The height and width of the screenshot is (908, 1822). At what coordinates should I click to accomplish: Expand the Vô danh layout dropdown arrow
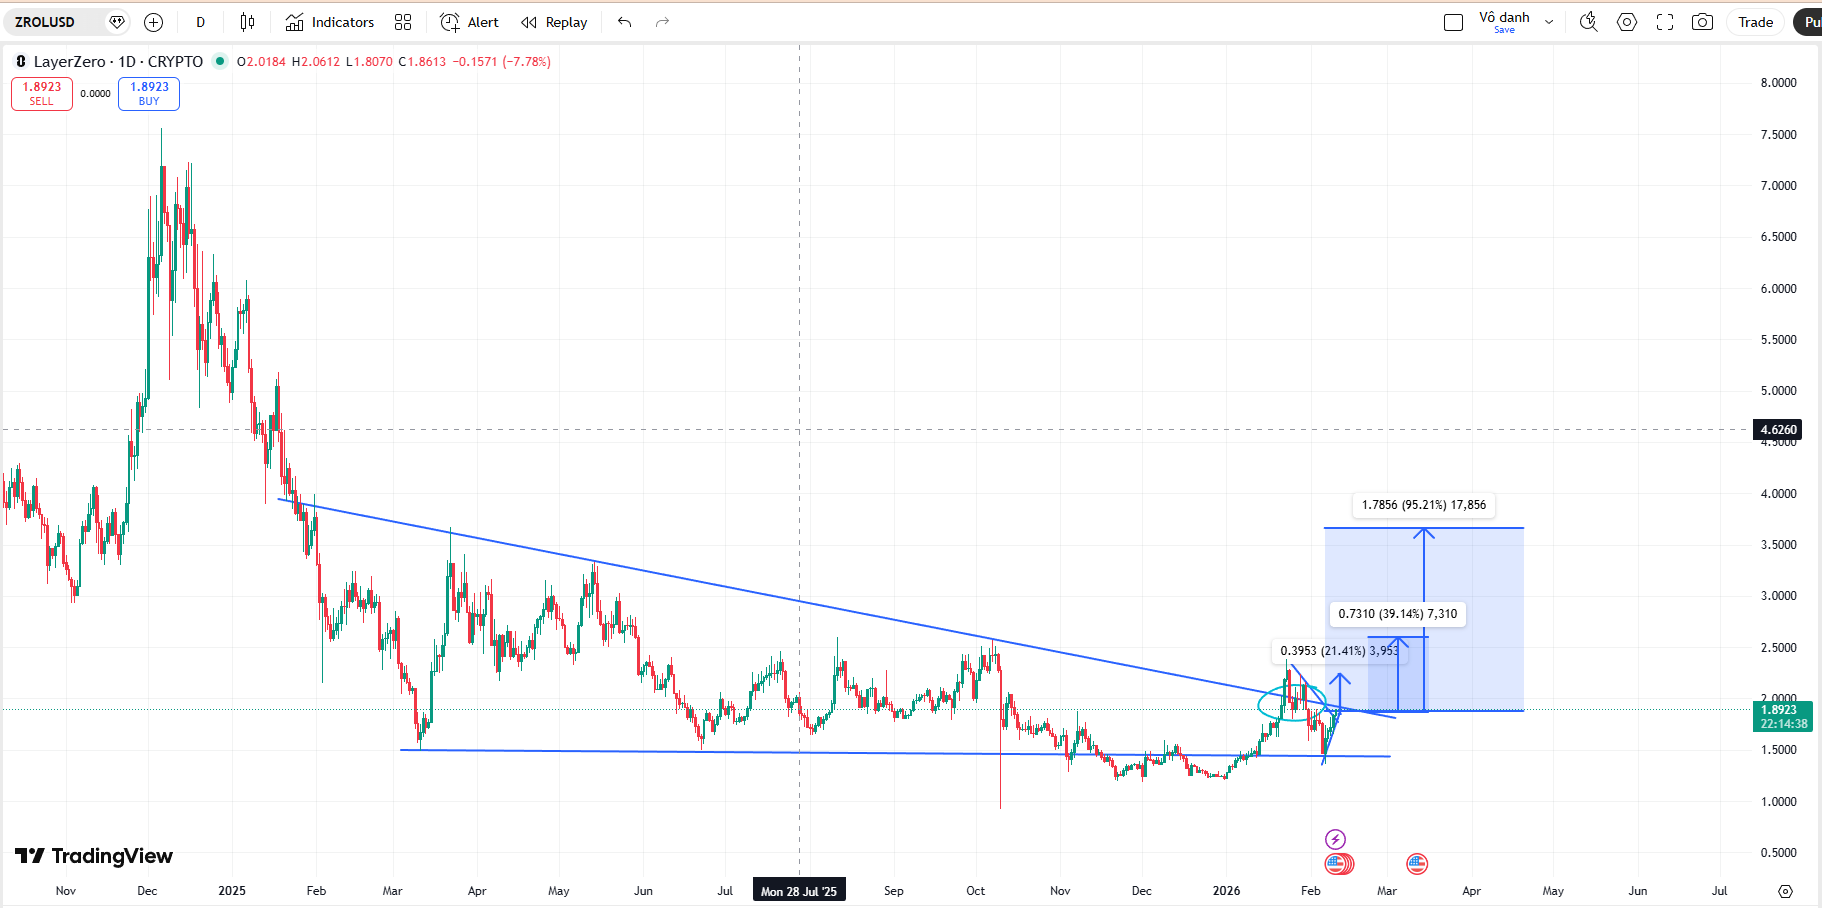pos(1549,22)
